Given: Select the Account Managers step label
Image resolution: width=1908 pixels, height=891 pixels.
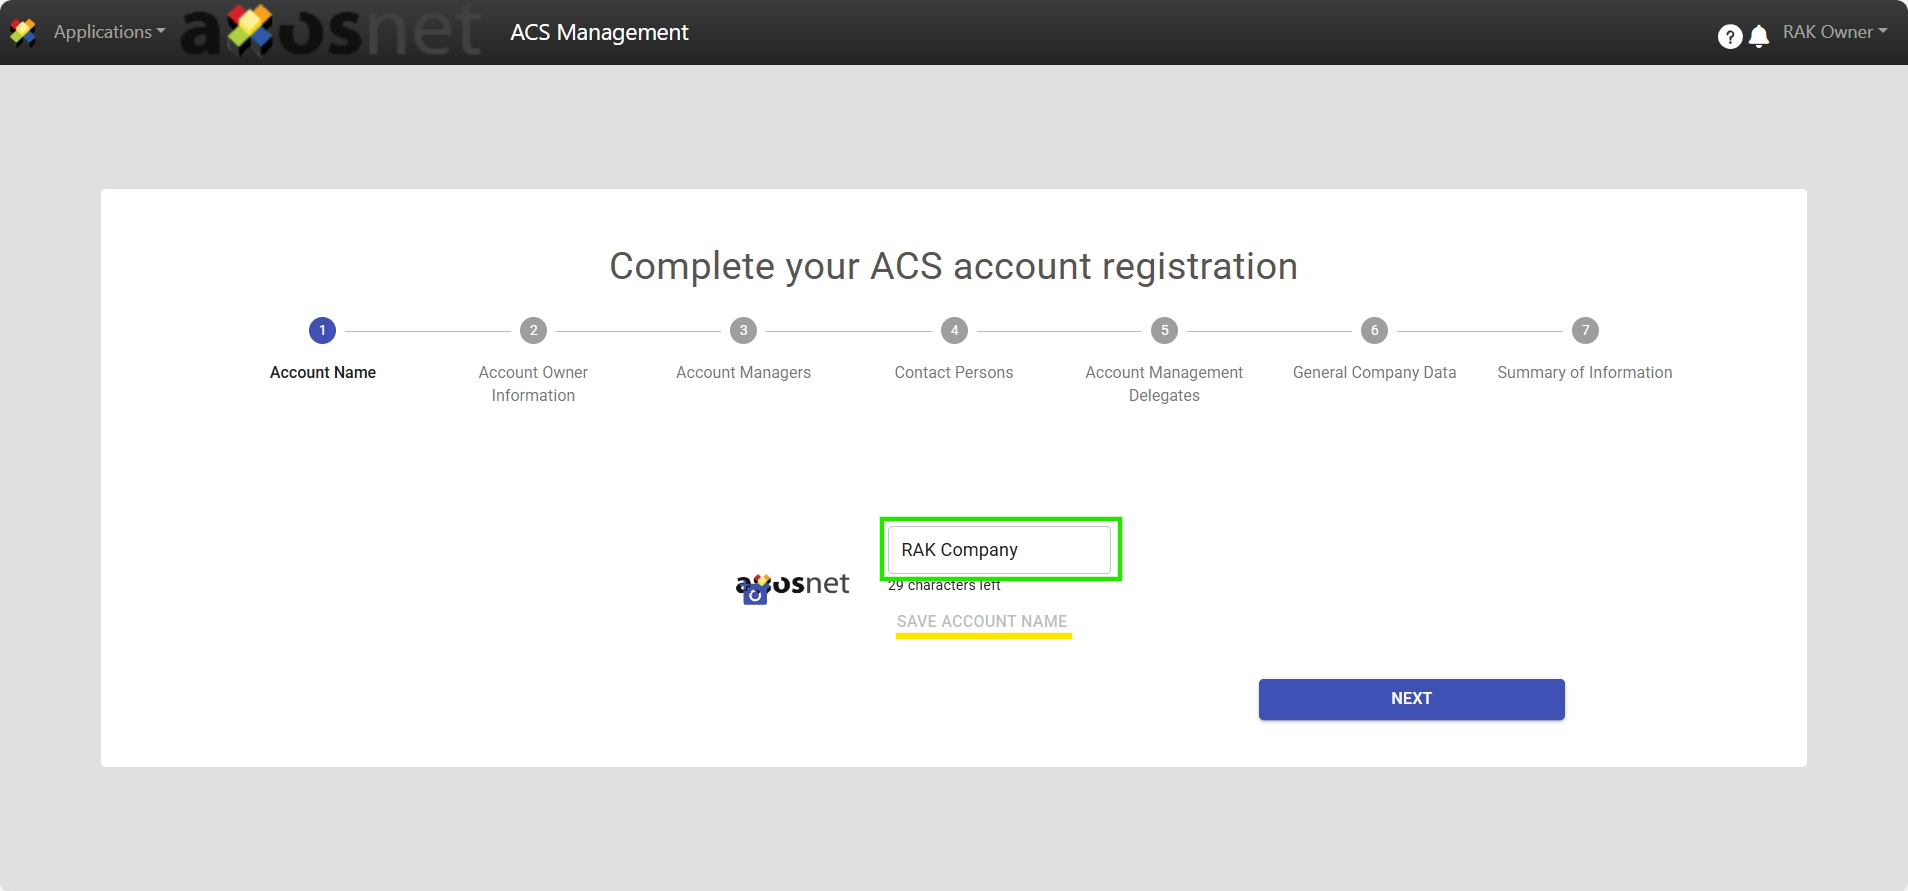Looking at the screenshot, I should click(x=743, y=372).
